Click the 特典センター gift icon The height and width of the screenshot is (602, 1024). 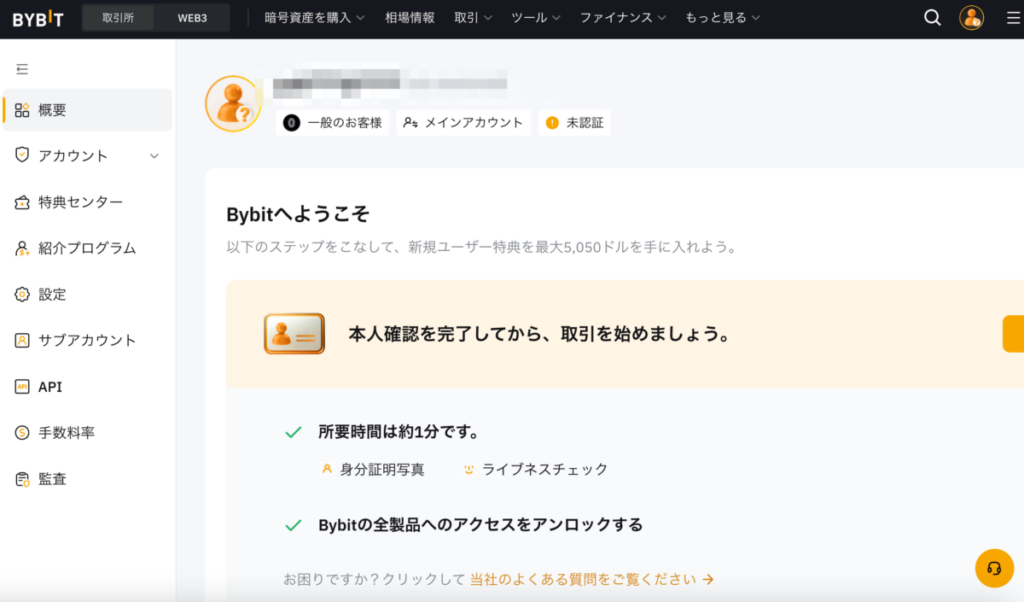pos(22,202)
